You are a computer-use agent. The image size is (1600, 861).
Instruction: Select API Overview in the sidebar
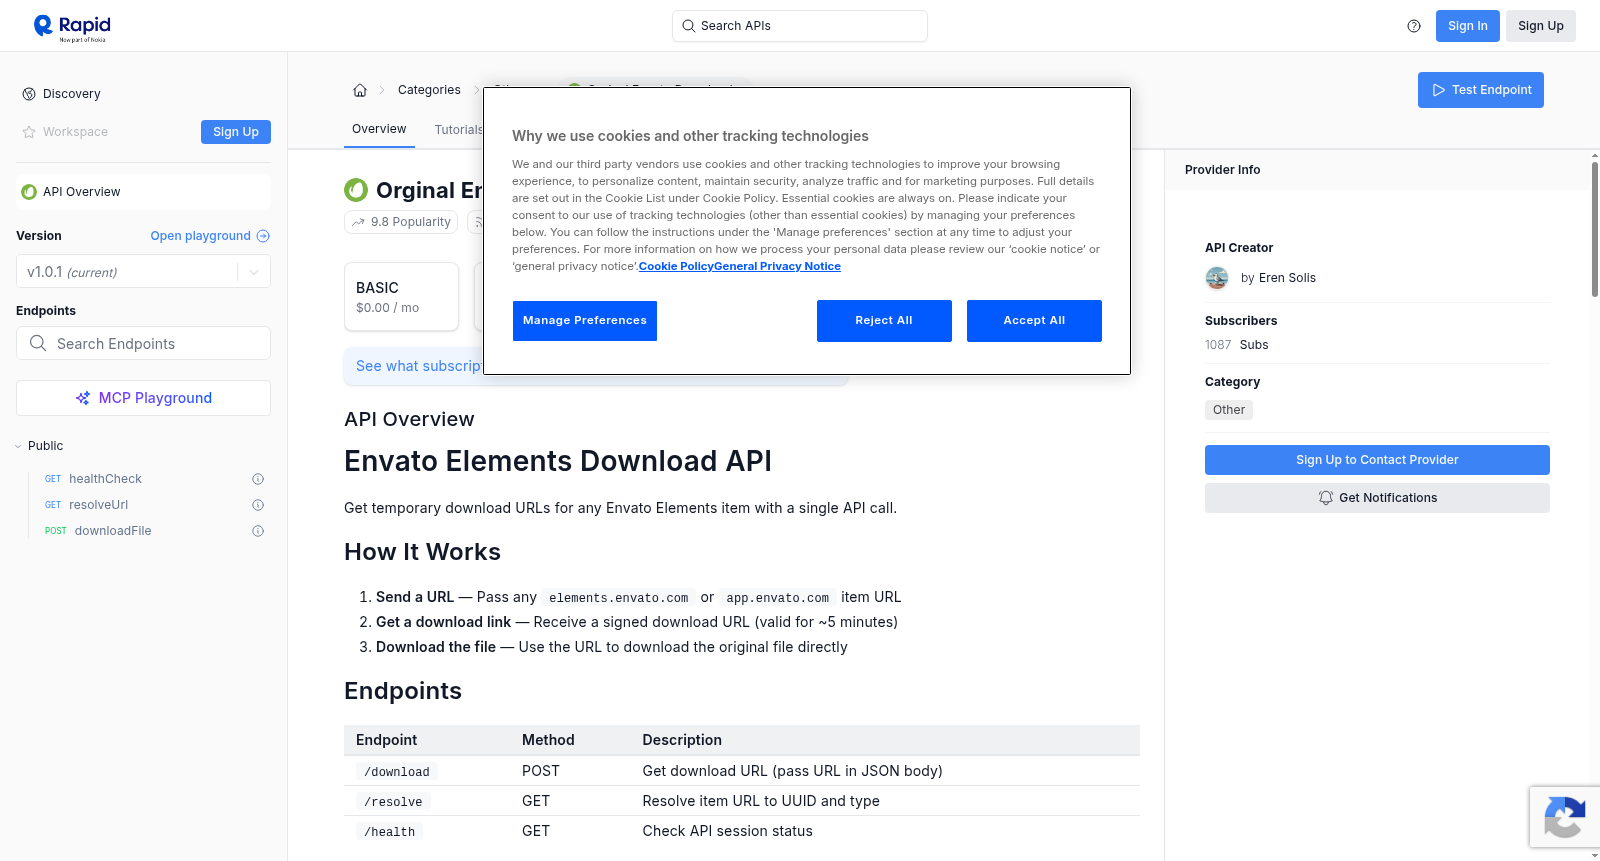pyautogui.click(x=143, y=192)
